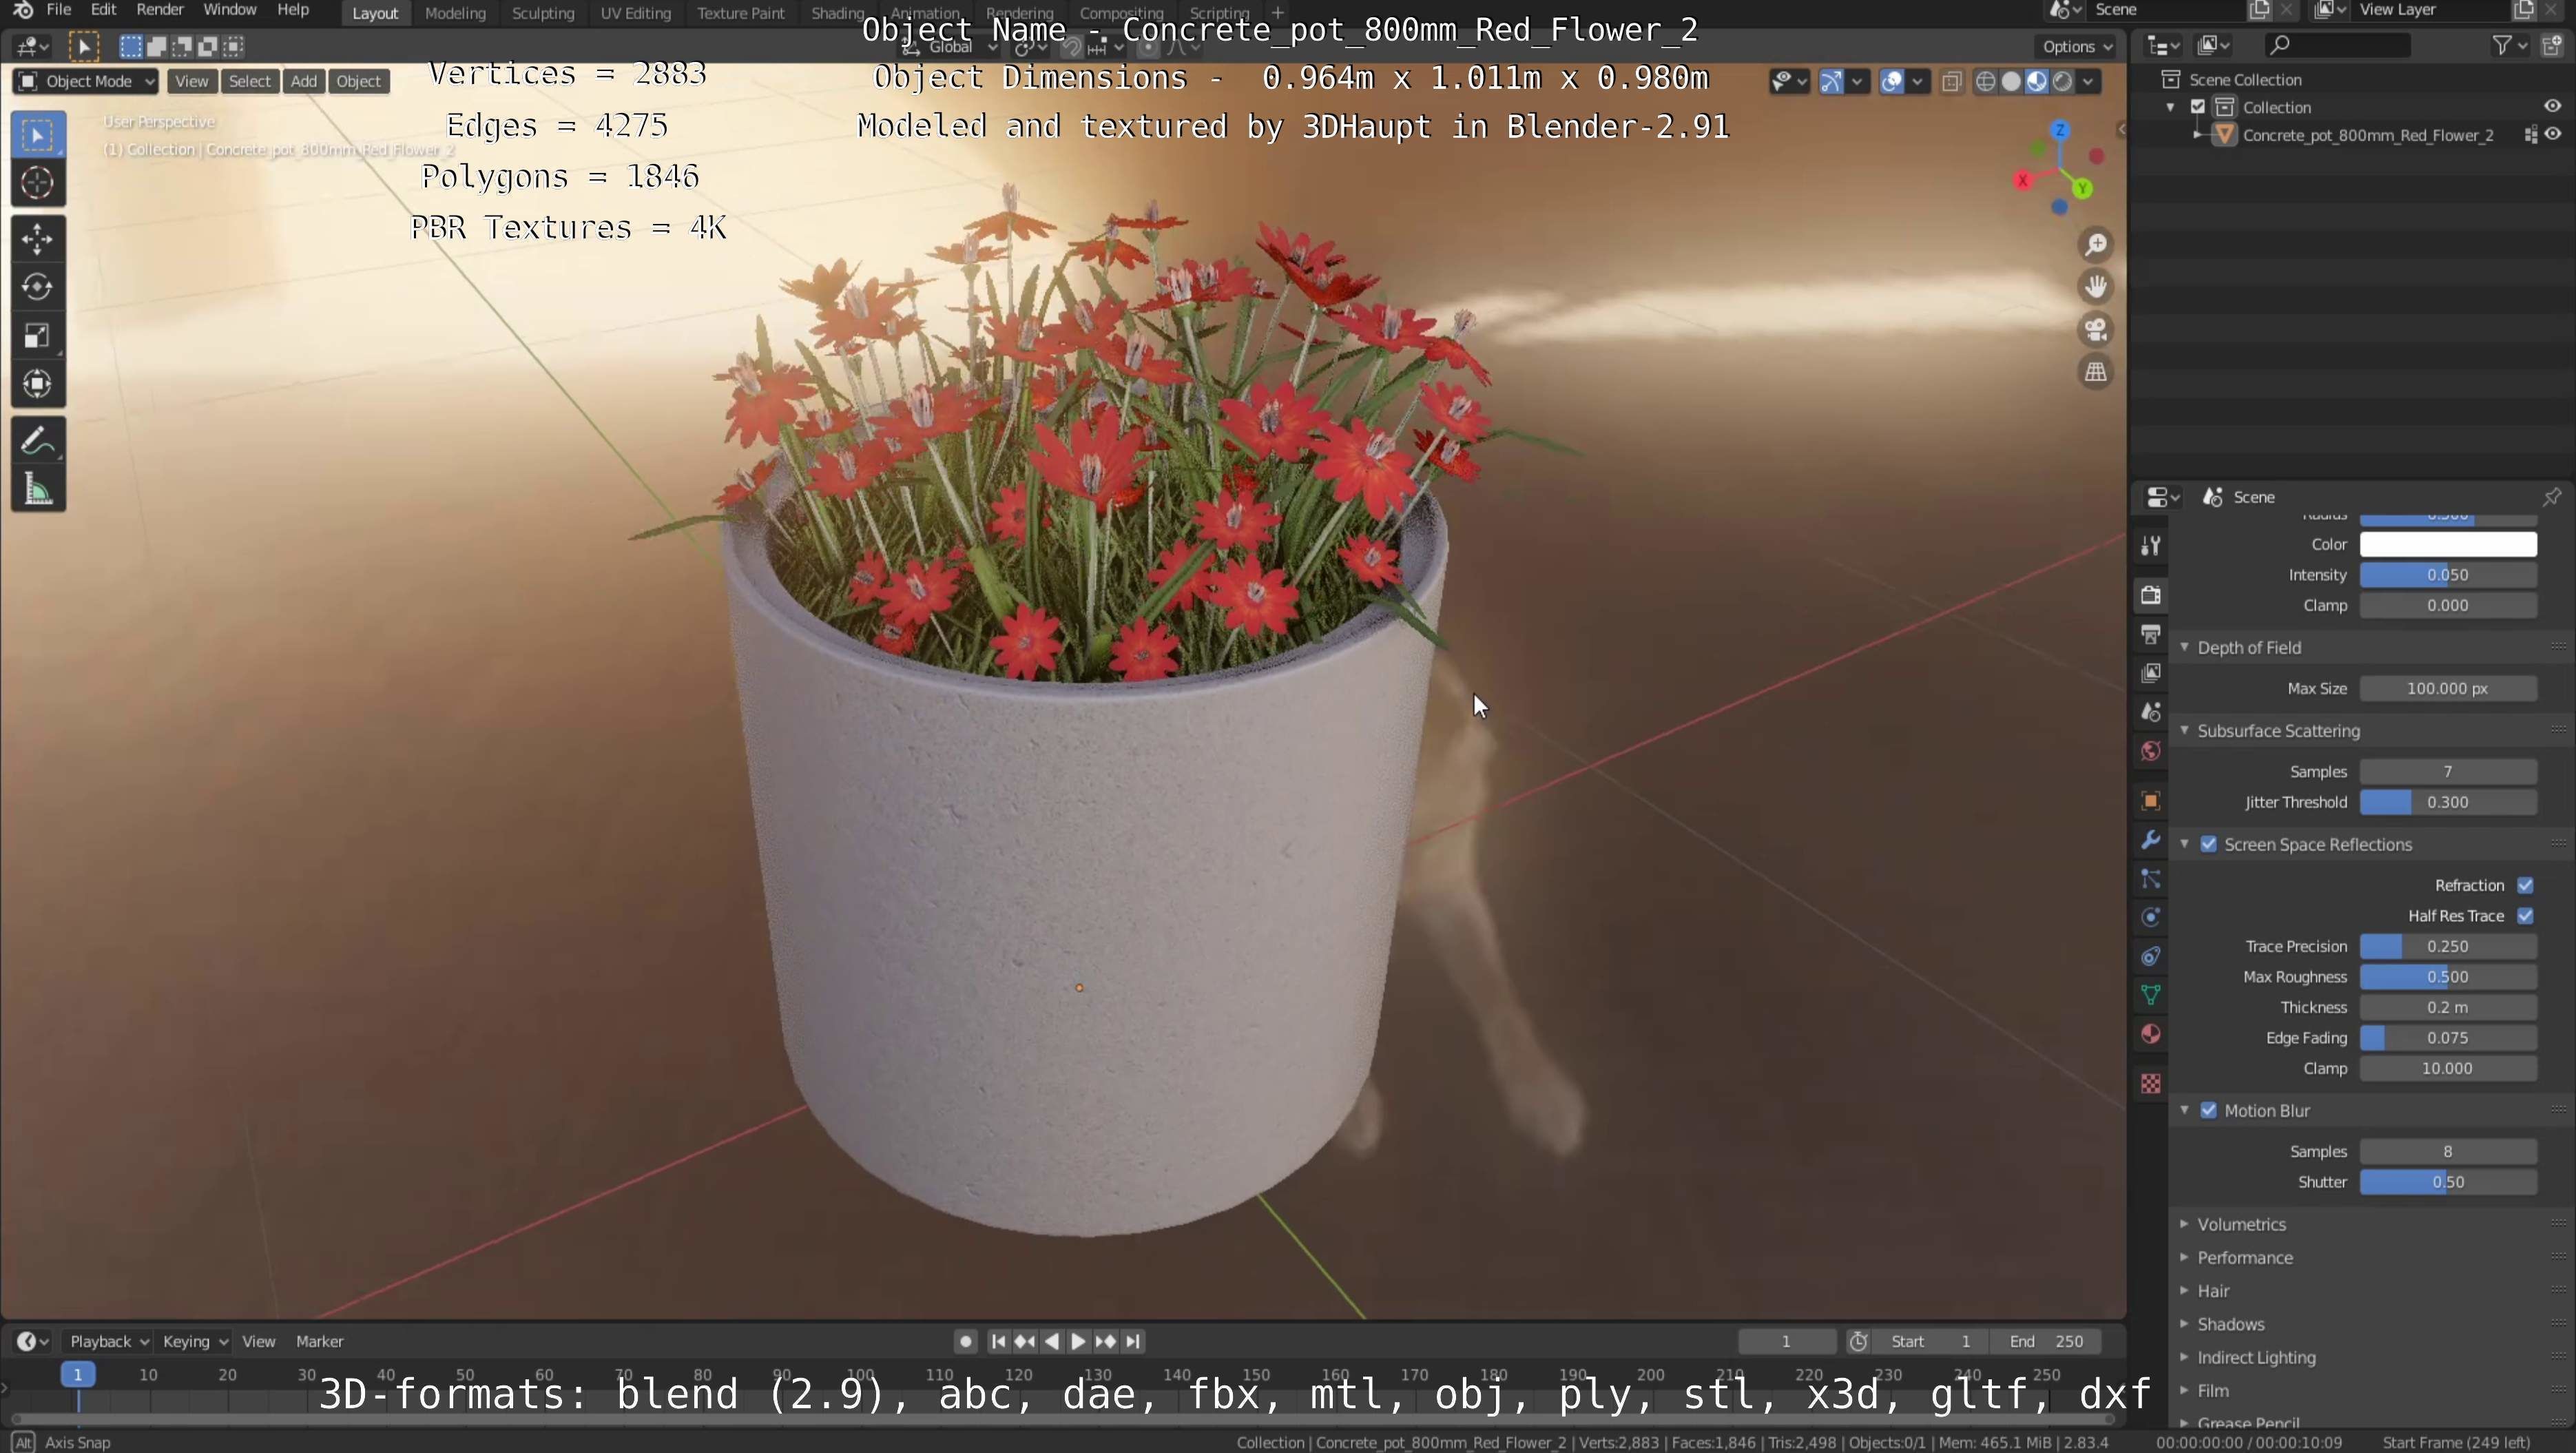The image size is (2576, 1453).
Task: Hide Concrete_pot_800mm_Red_Flower_2 object eye icon
Action: [2553, 135]
